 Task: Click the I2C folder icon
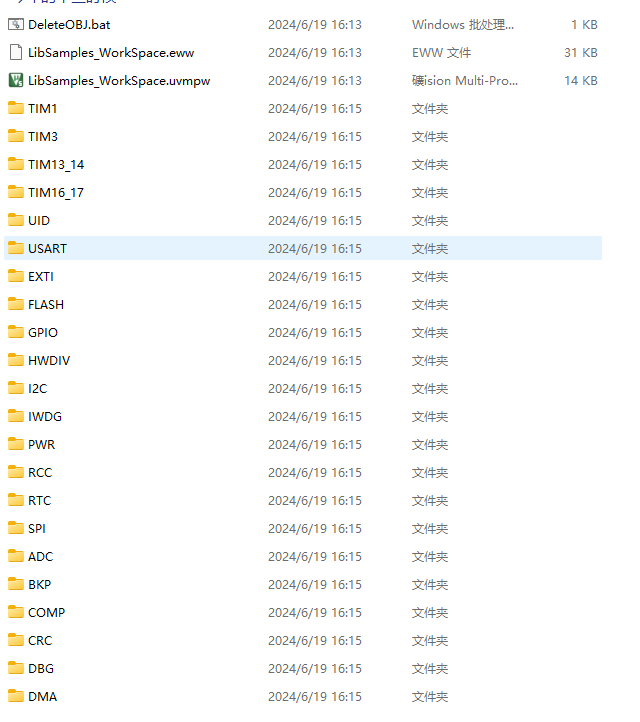point(15,388)
